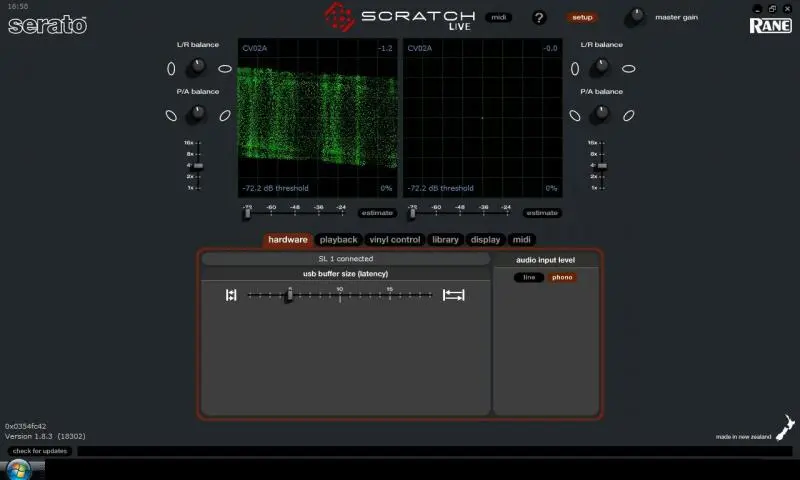Click the right deck L/R balance knob
The height and width of the screenshot is (480, 800).
pyautogui.click(x=600, y=67)
